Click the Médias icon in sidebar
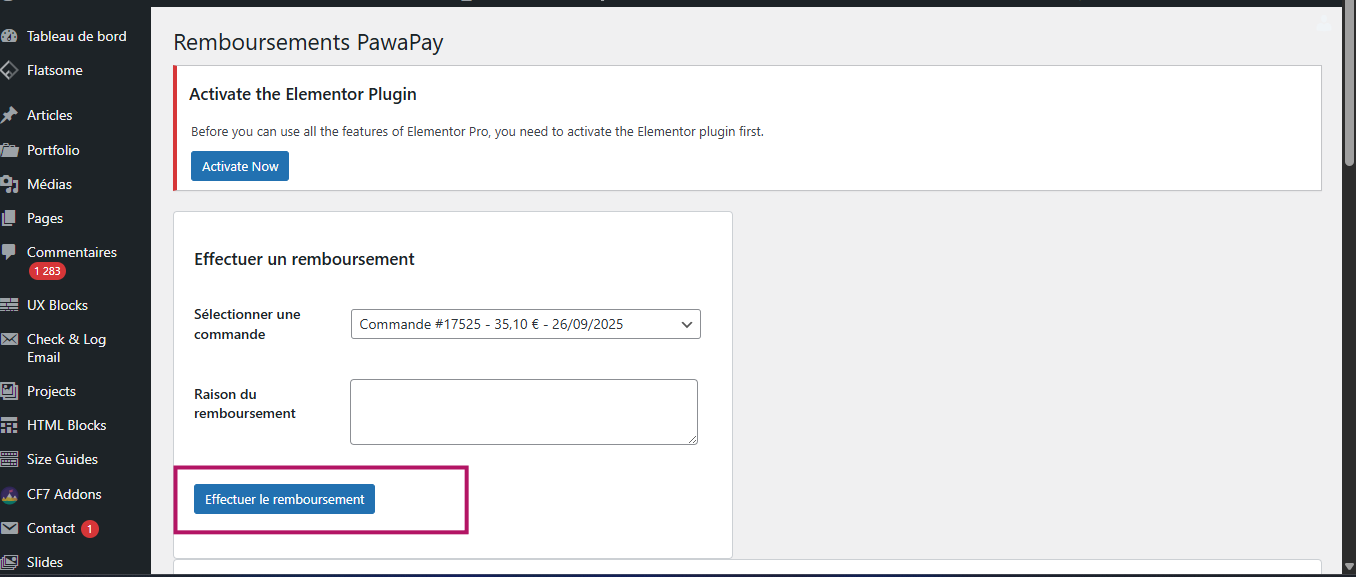 (x=9, y=184)
